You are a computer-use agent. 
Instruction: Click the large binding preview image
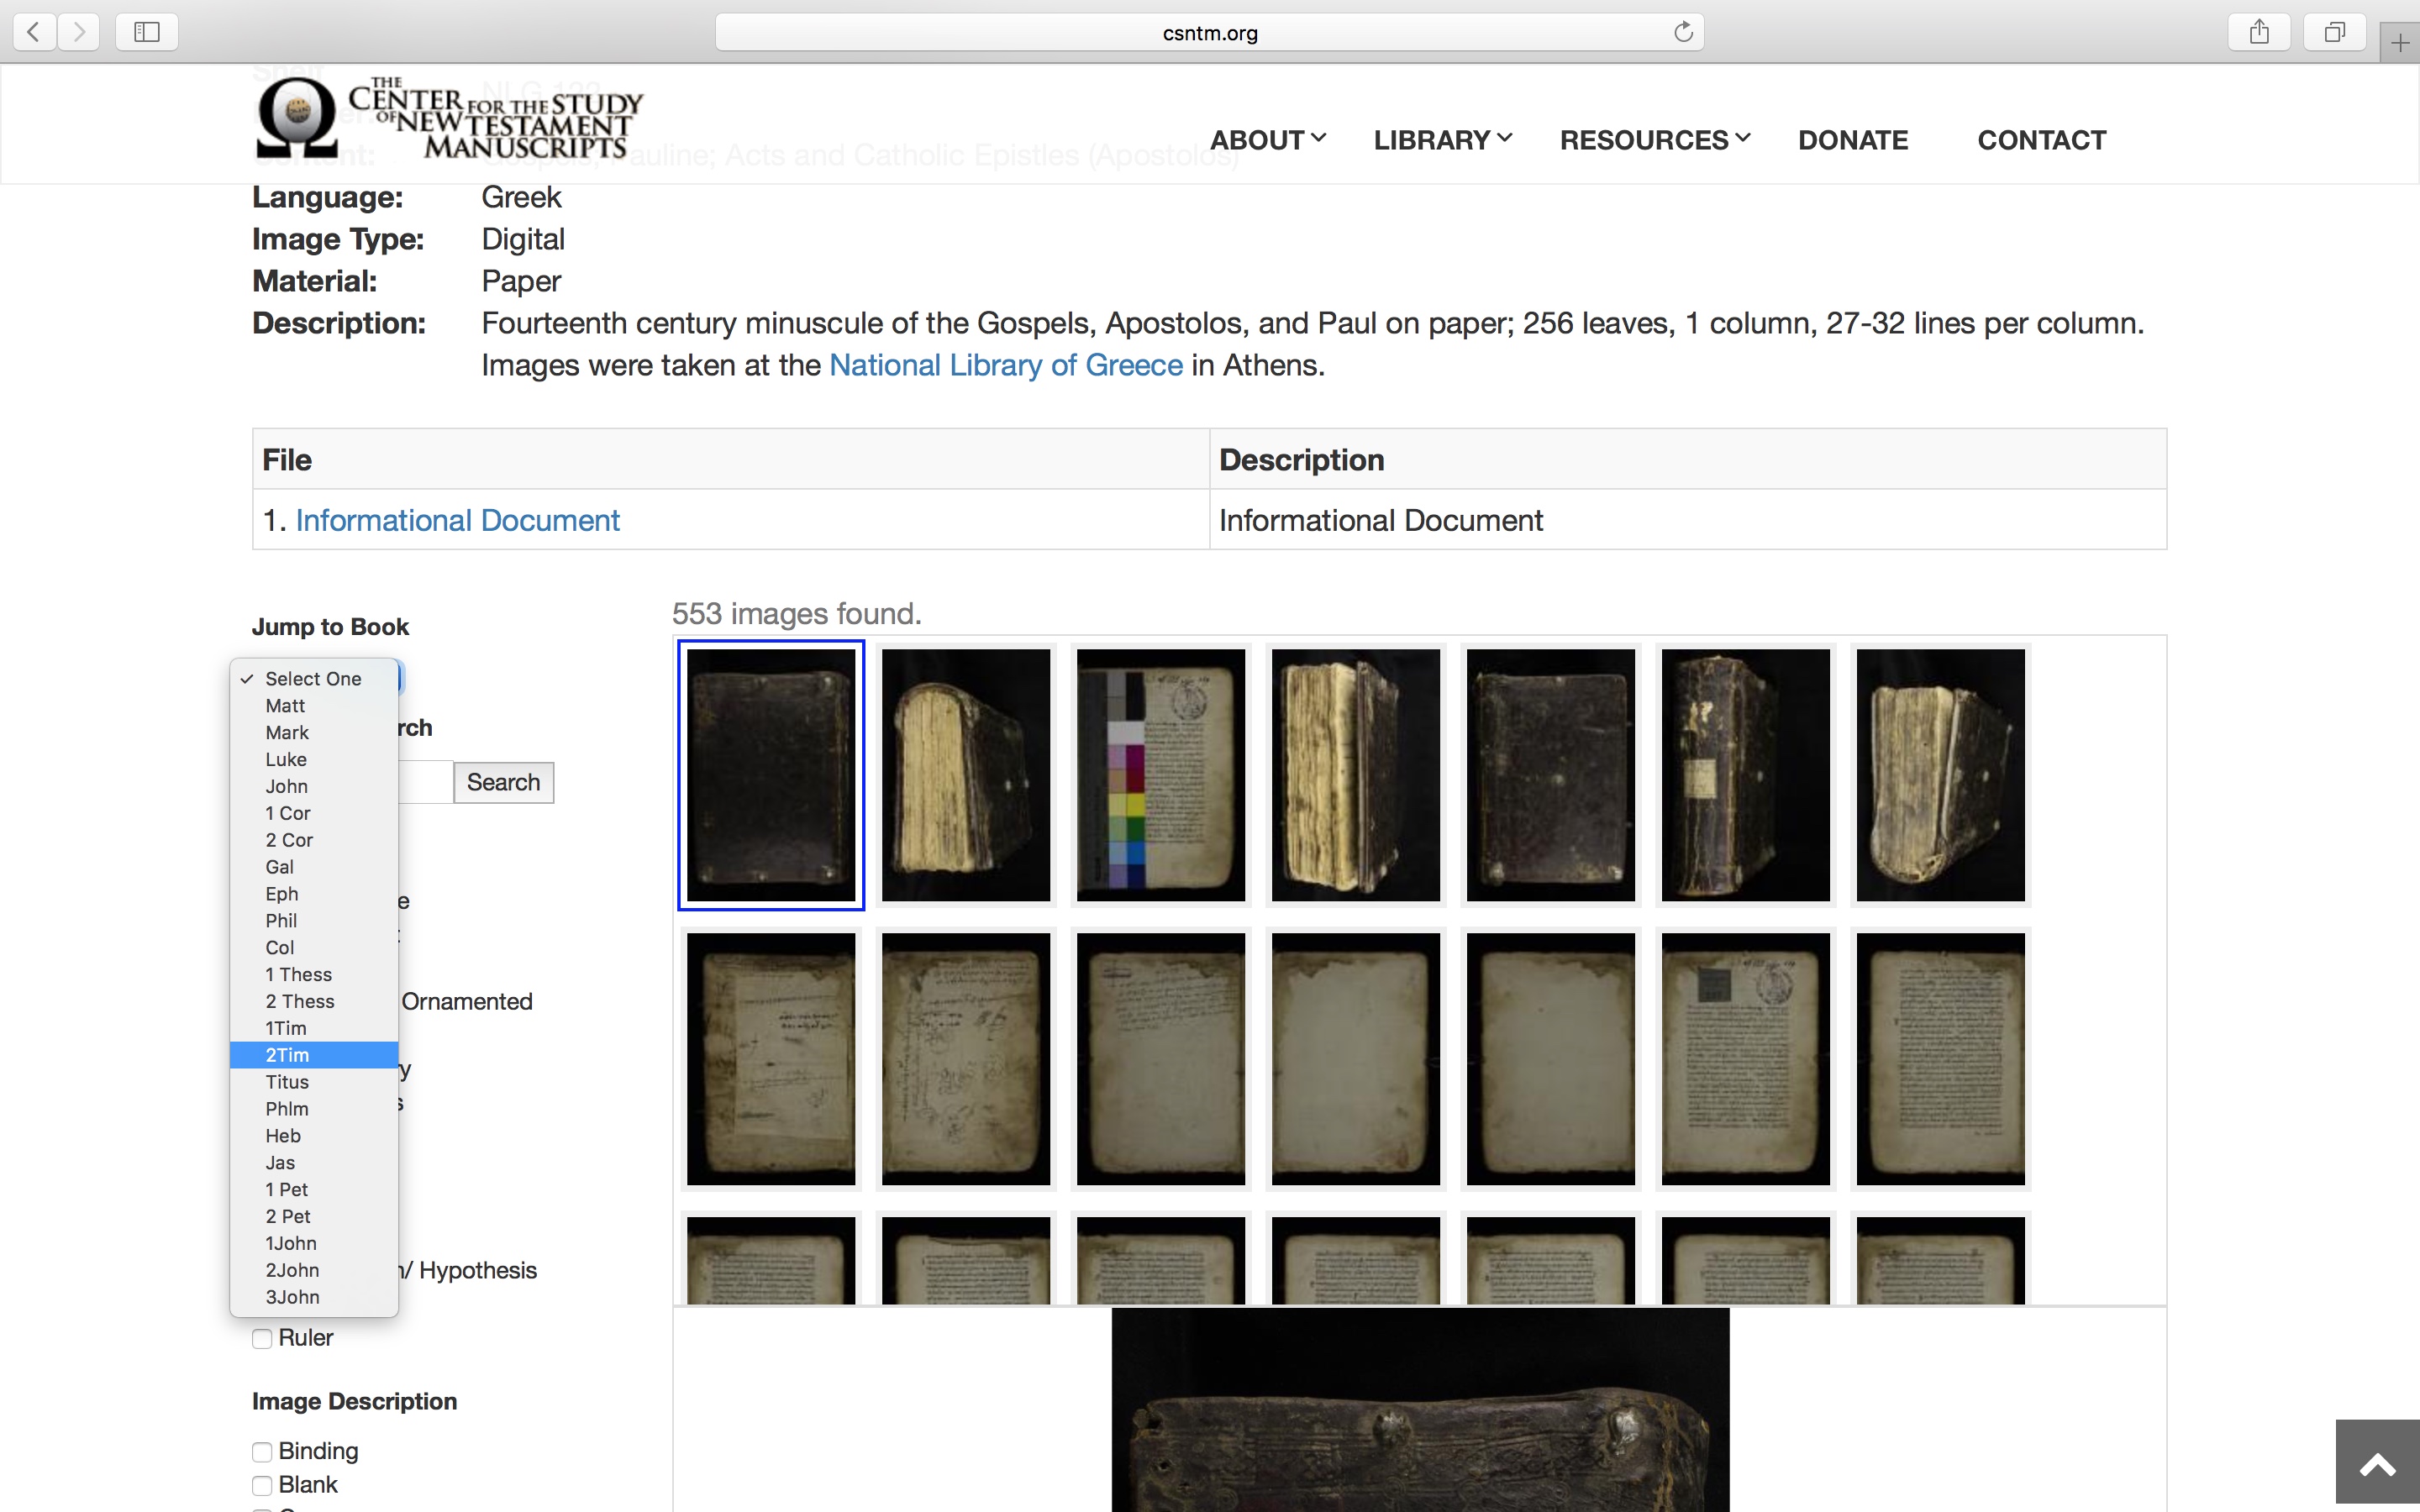(x=1420, y=1410)
